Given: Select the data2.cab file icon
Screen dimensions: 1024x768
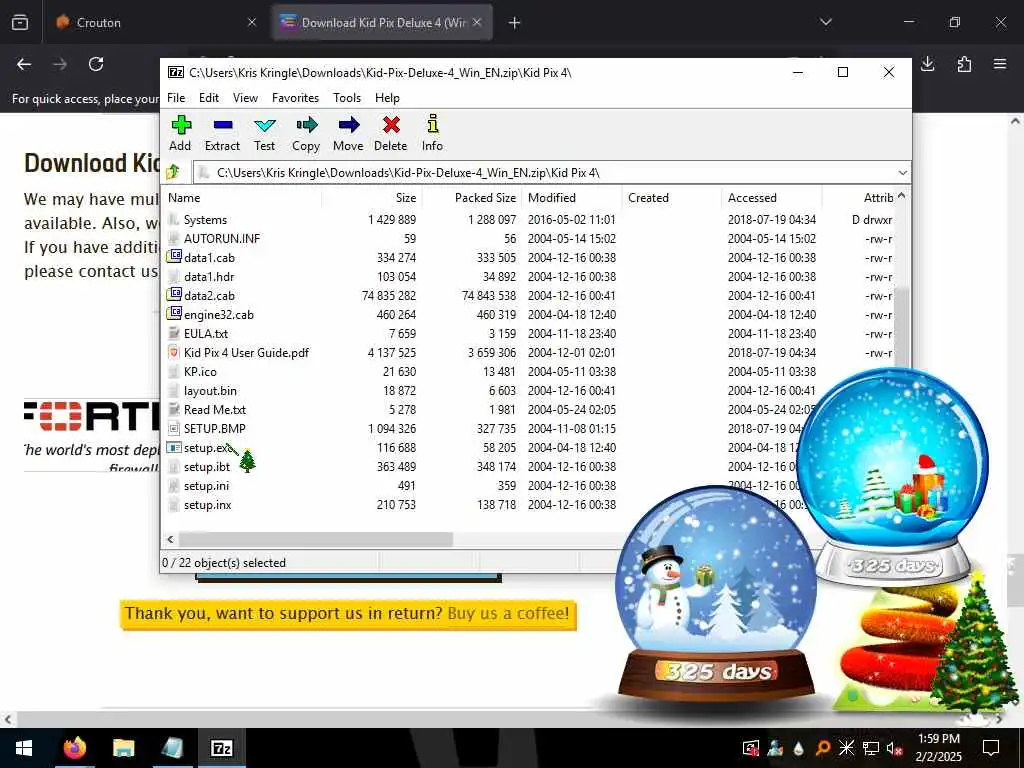Looking at the screenshot, I should click(x=174, y=295).
